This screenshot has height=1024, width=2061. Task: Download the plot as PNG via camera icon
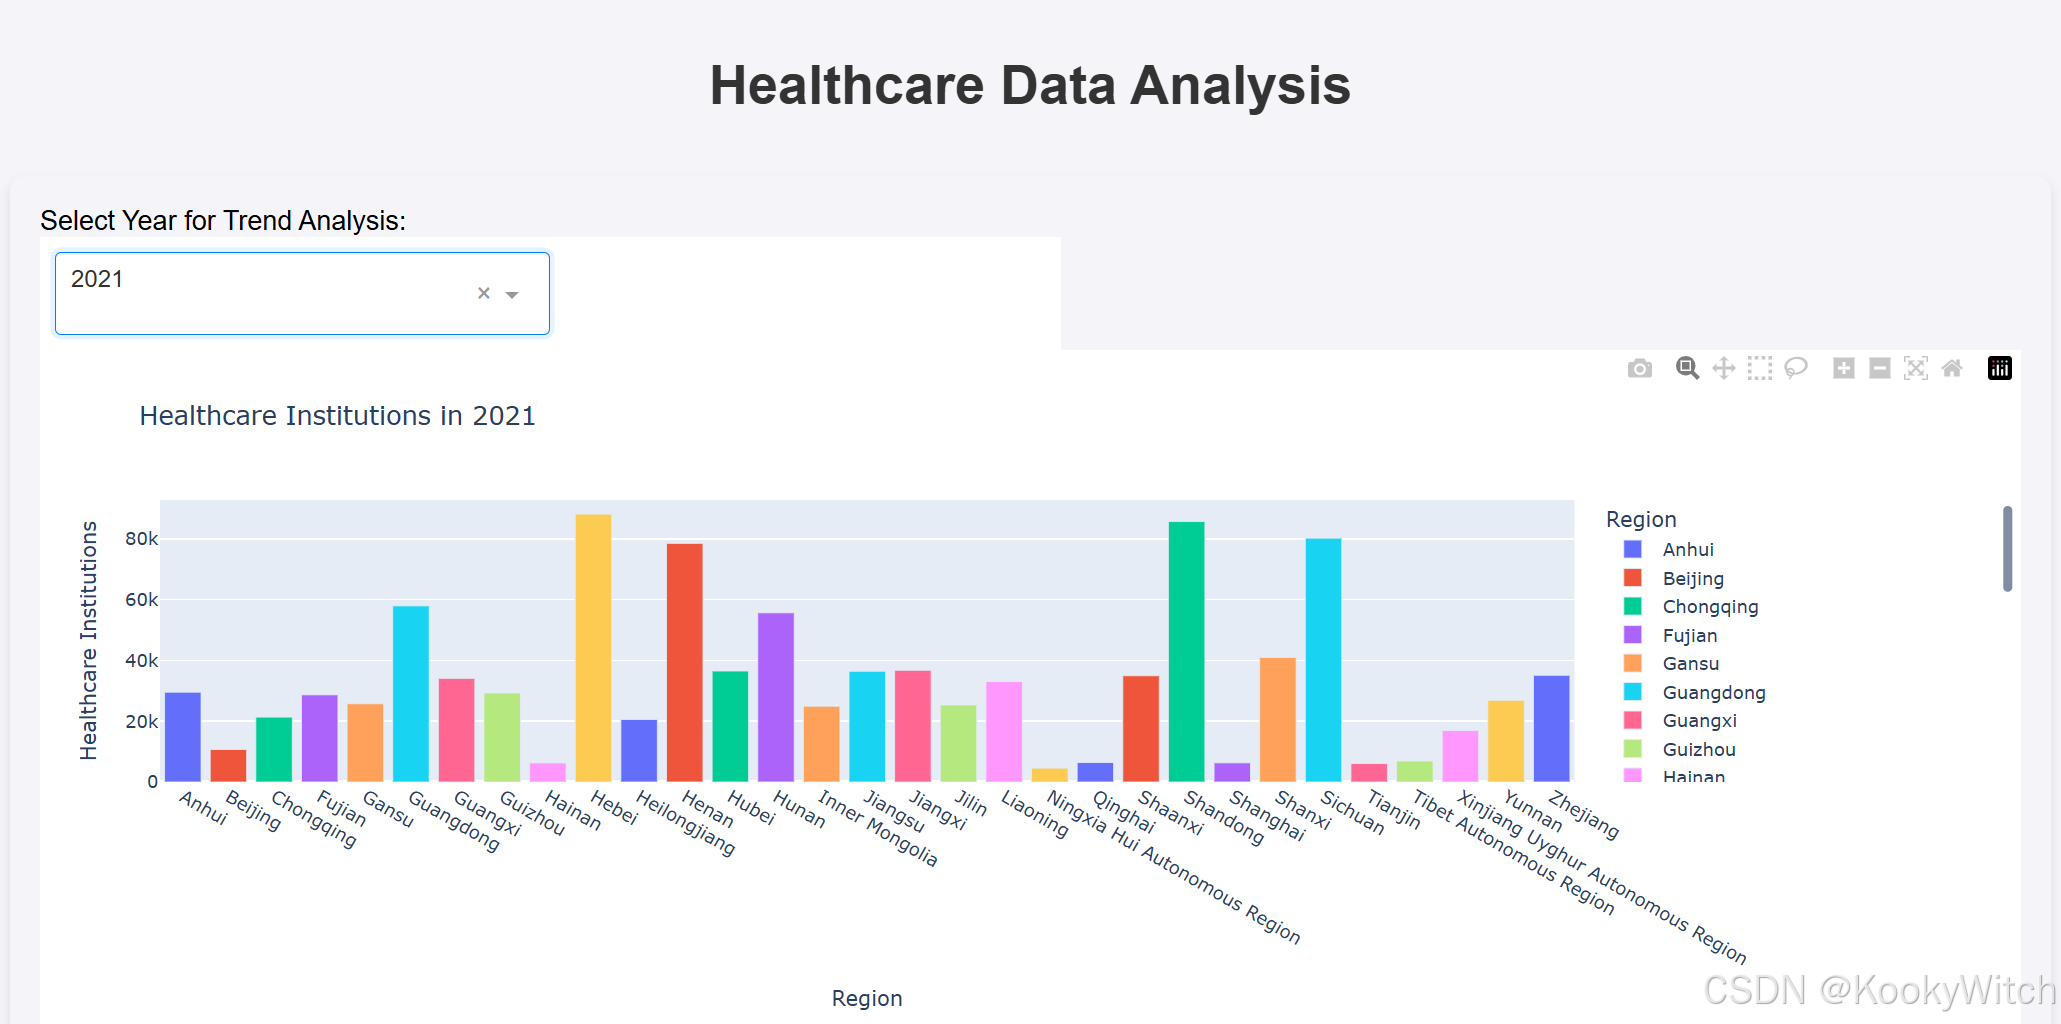pyautogui.click(x=1639, y=368)
